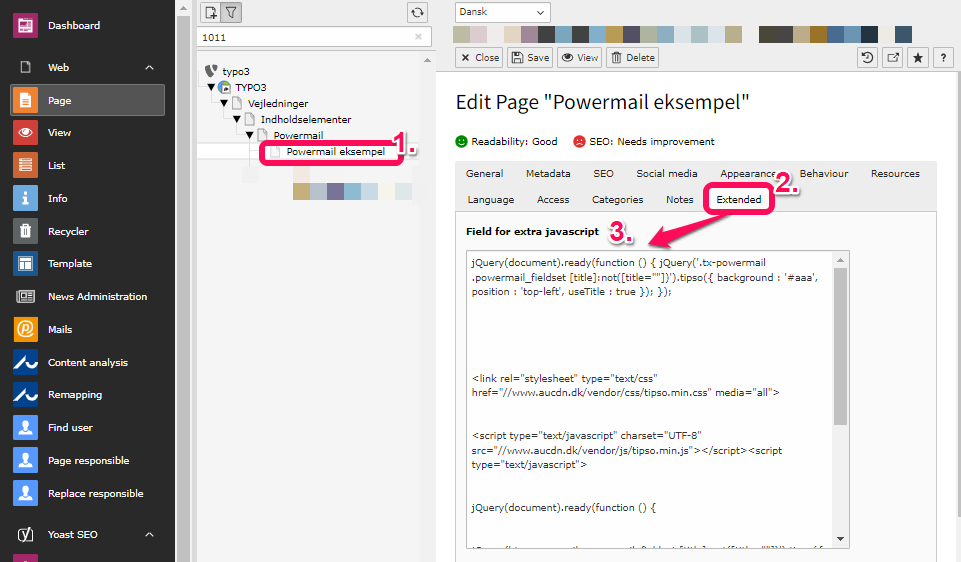Click the create new page icon
The image size is (961, 562).
210,12
